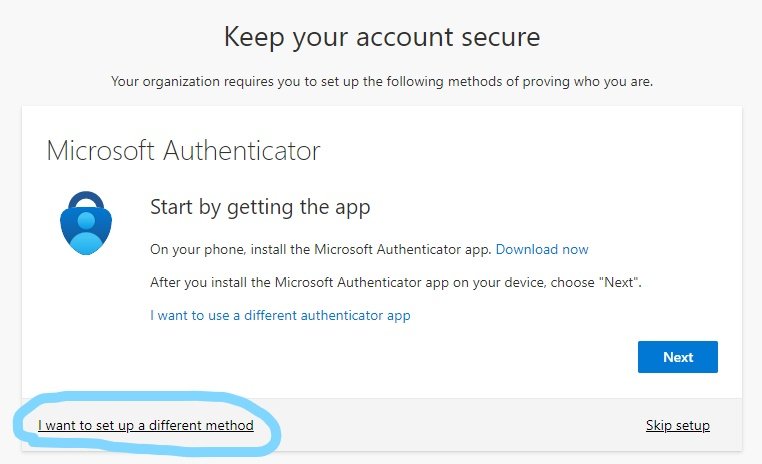Click the Your organization requires description text
Viewport: 762px width, 464px height.
click(381, 81)
